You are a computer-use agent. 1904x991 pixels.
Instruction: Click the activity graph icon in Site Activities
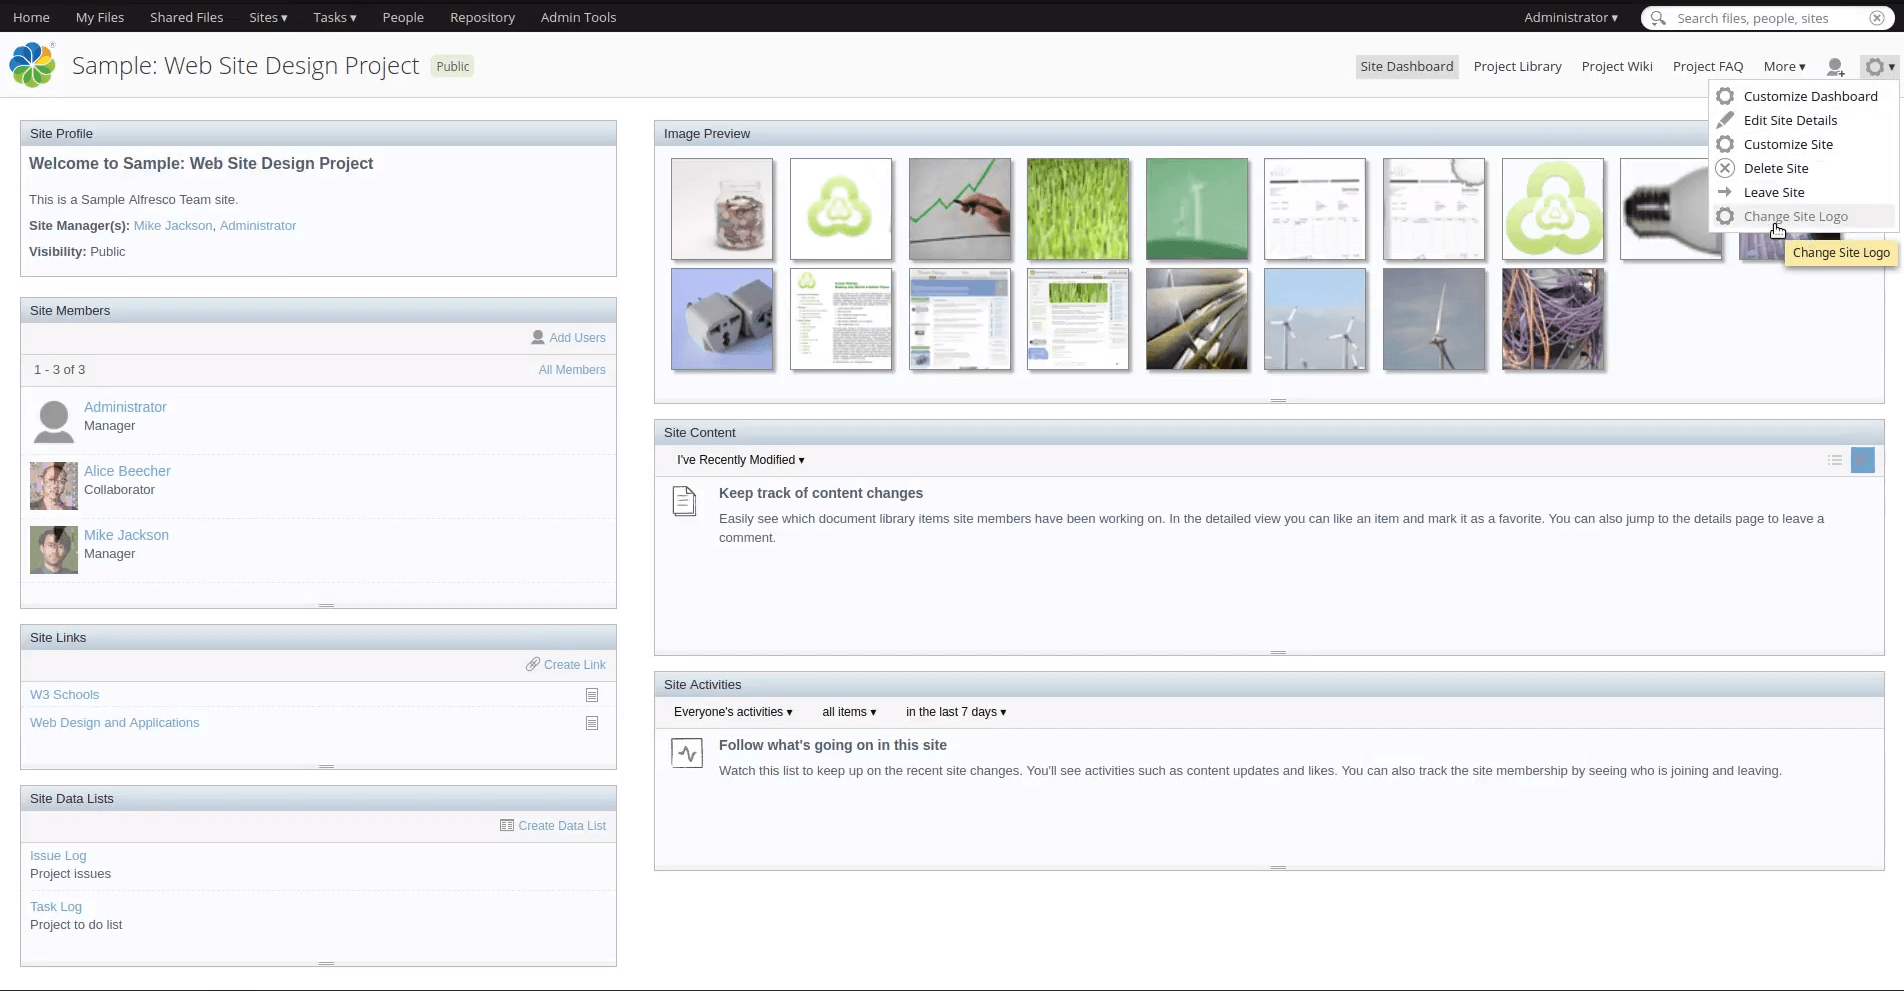686,752
